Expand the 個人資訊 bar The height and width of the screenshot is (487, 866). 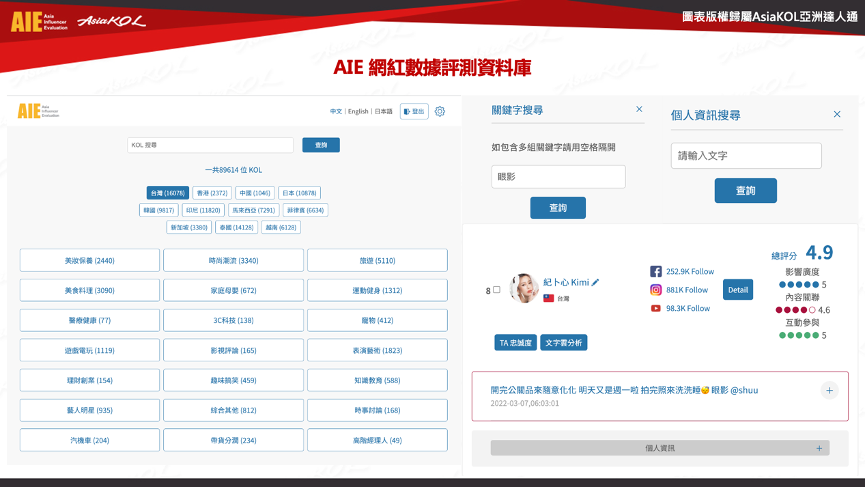[x=660, y=448]
